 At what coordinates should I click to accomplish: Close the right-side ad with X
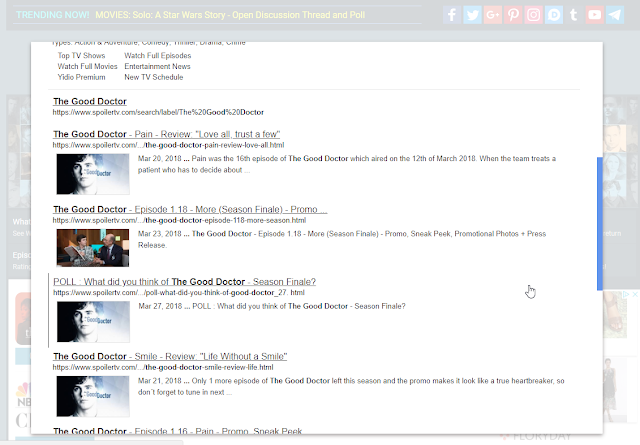[x=635, y=294]
